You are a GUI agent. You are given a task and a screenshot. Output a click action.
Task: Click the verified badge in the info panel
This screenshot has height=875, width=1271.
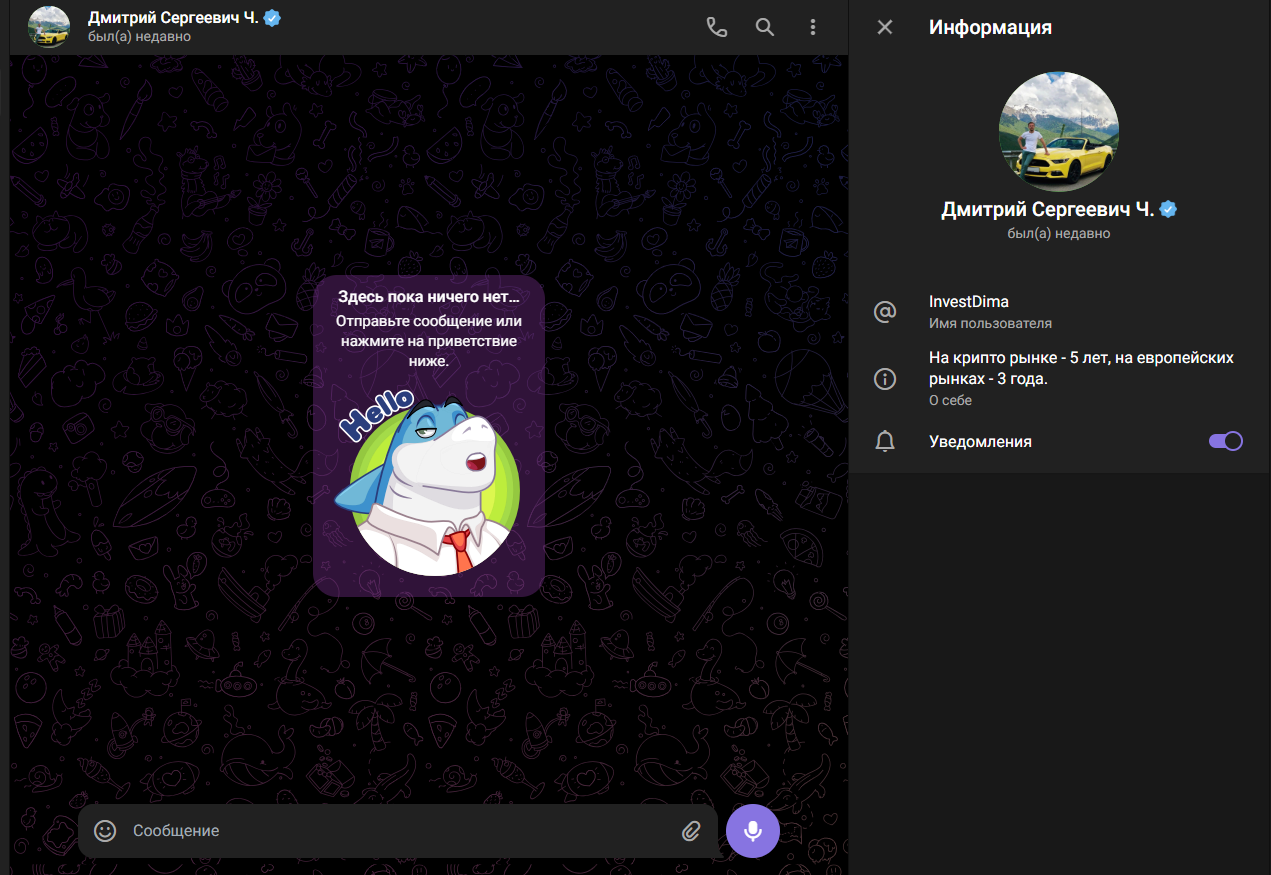(1168, 209)
